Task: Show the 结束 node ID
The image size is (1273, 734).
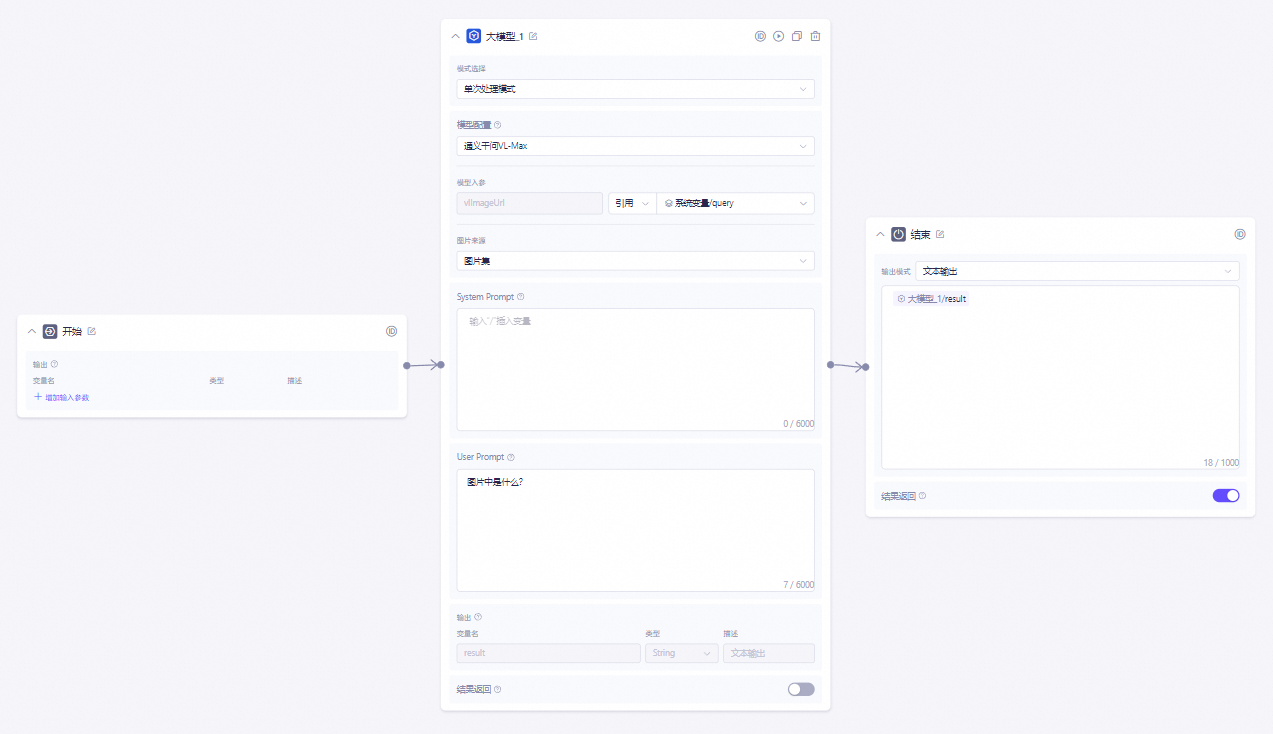Action: point(1240,234)
